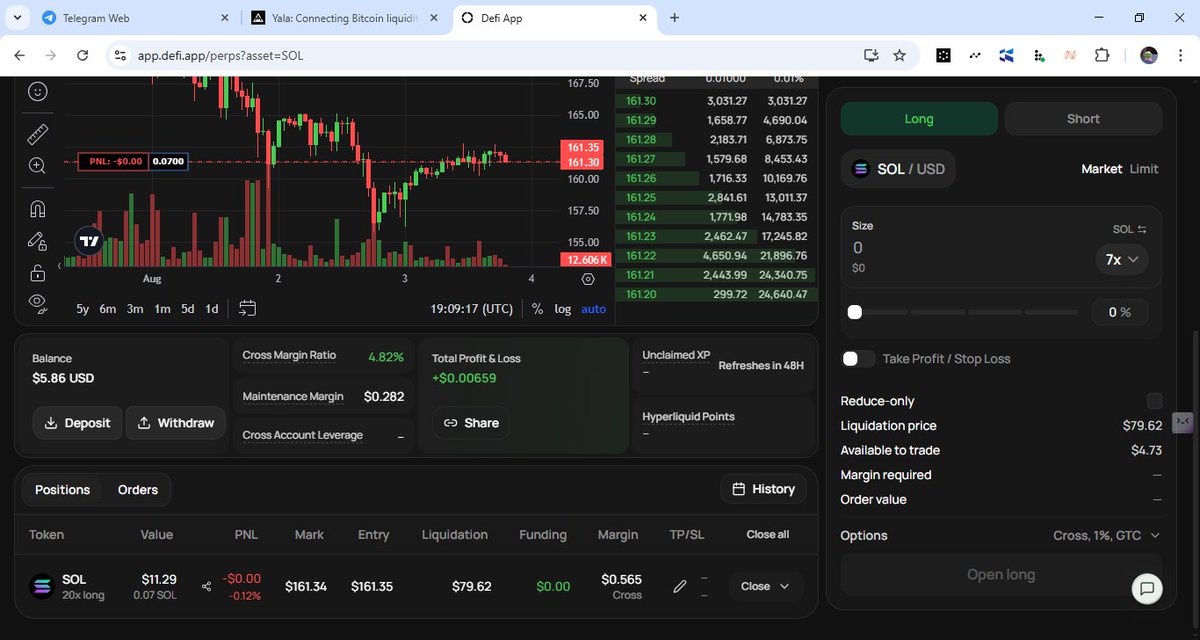Image resolution: width=1200 pixels, height=640 pixels.
Task: Open the SOL / USD asset selector
Action: [x=898, y=169]
